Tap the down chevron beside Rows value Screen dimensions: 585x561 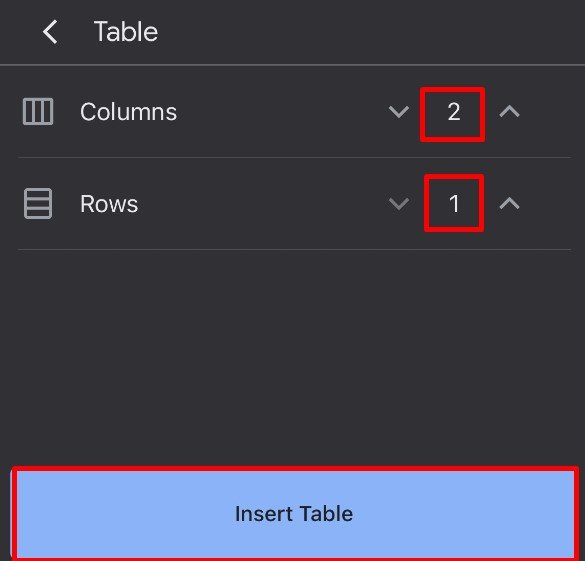pyautogui.click(x=399, y=204)
